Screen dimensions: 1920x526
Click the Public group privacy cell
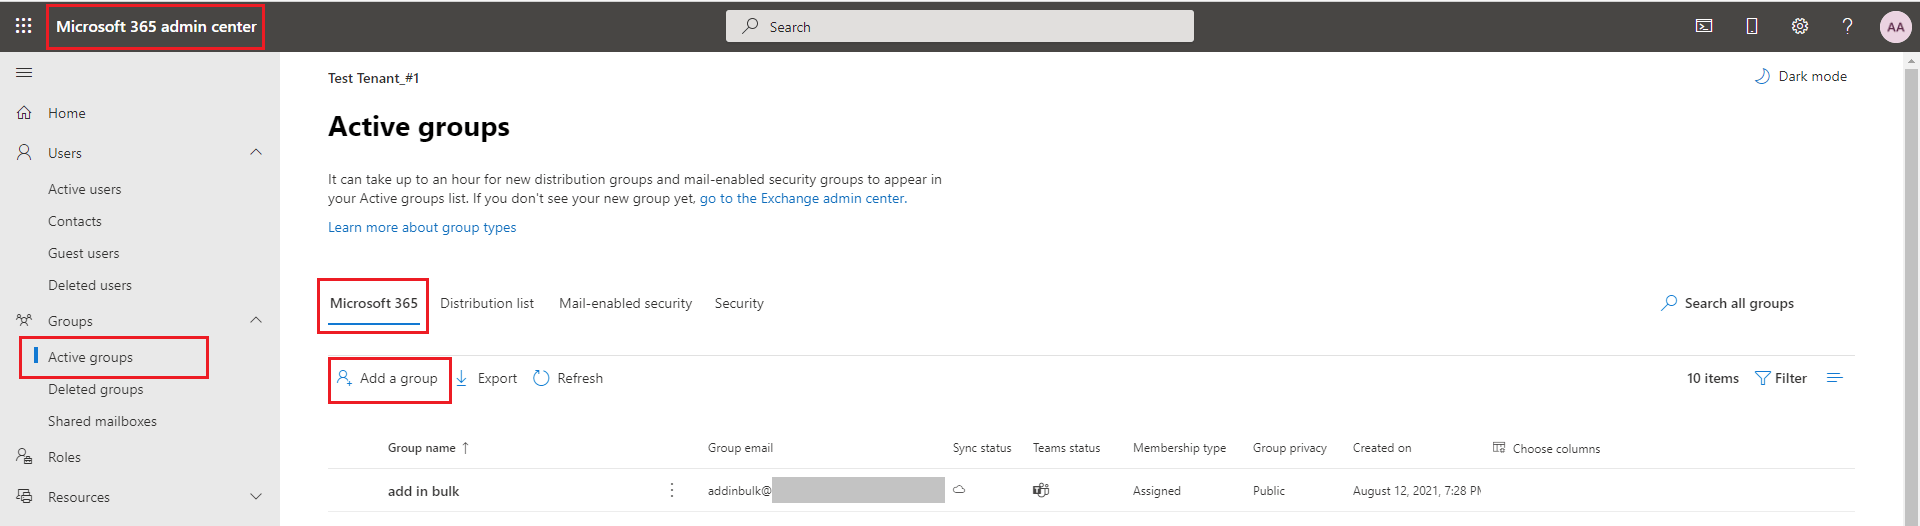[x=1269, y=491]
